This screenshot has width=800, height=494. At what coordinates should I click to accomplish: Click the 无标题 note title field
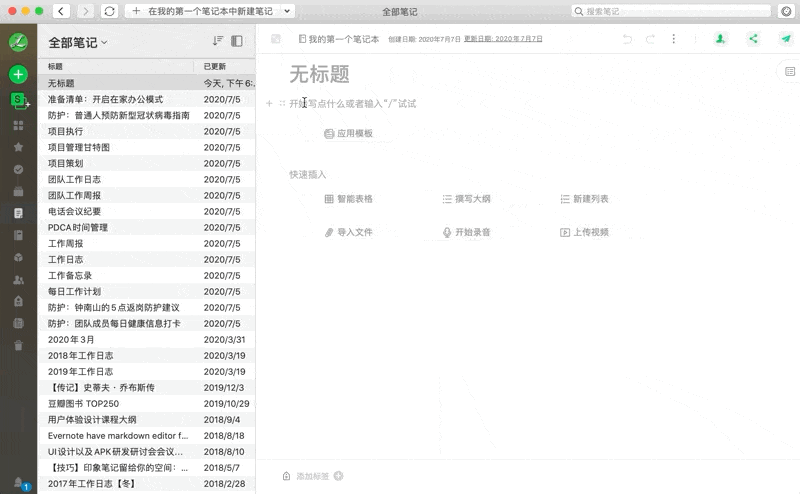(x=319, y=75)
